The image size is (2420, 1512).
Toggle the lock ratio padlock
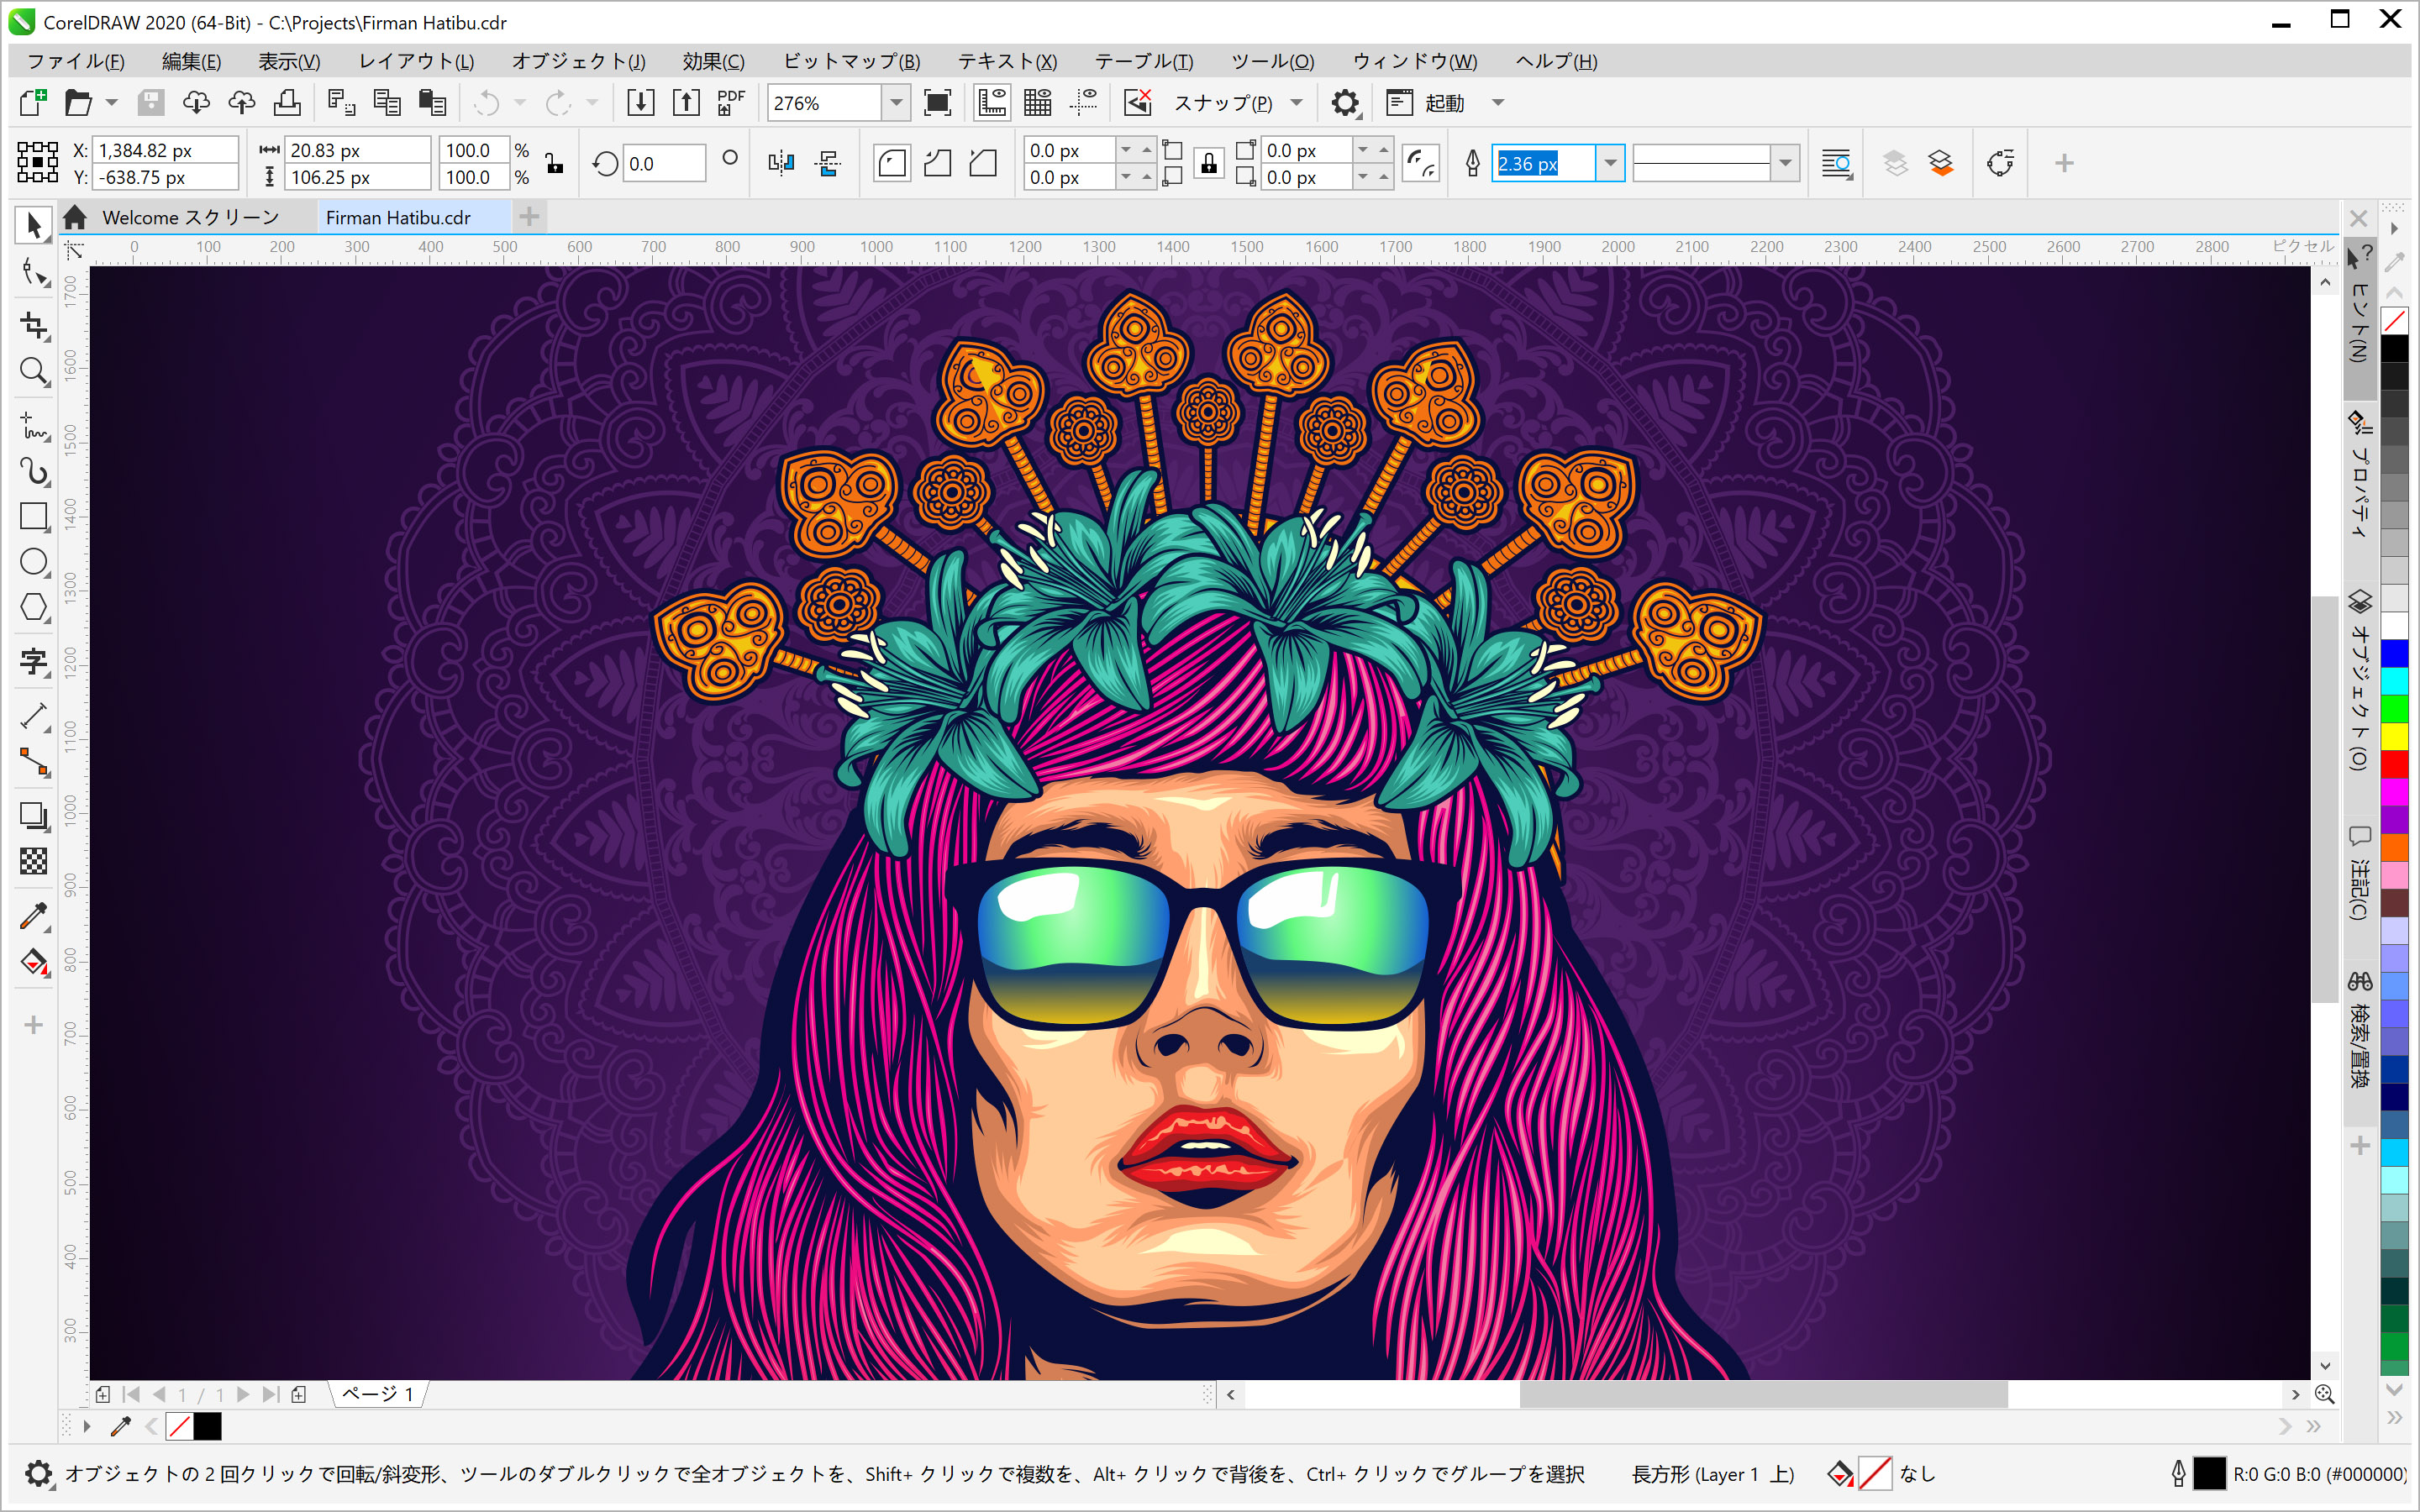[554, 163]
